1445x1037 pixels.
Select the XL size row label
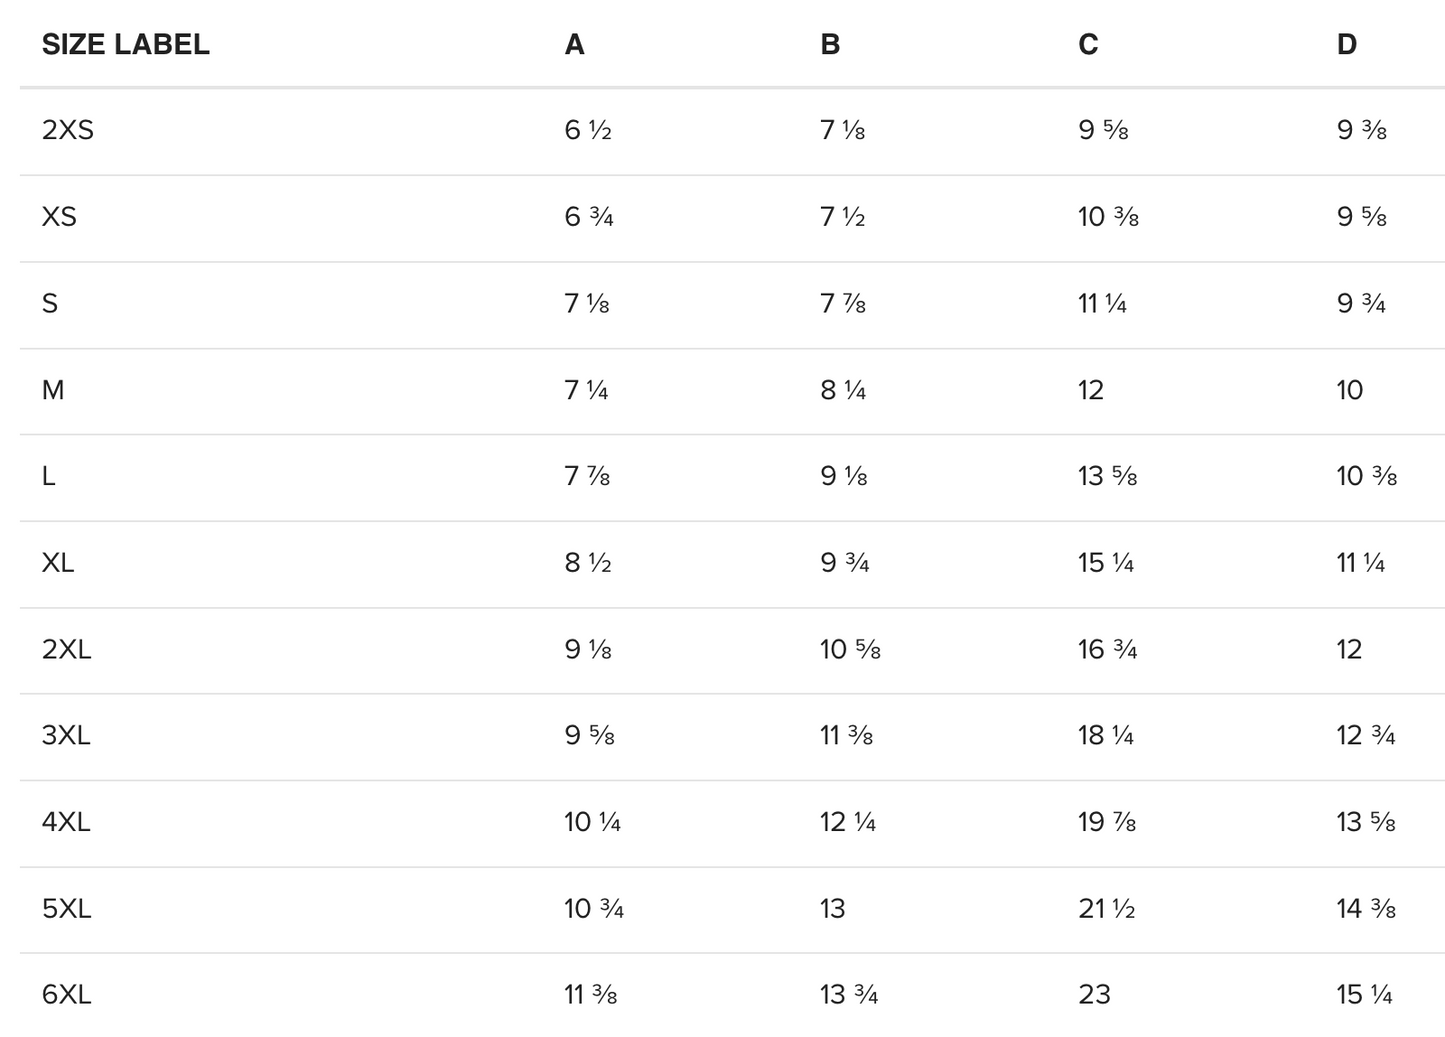(58, 563)
